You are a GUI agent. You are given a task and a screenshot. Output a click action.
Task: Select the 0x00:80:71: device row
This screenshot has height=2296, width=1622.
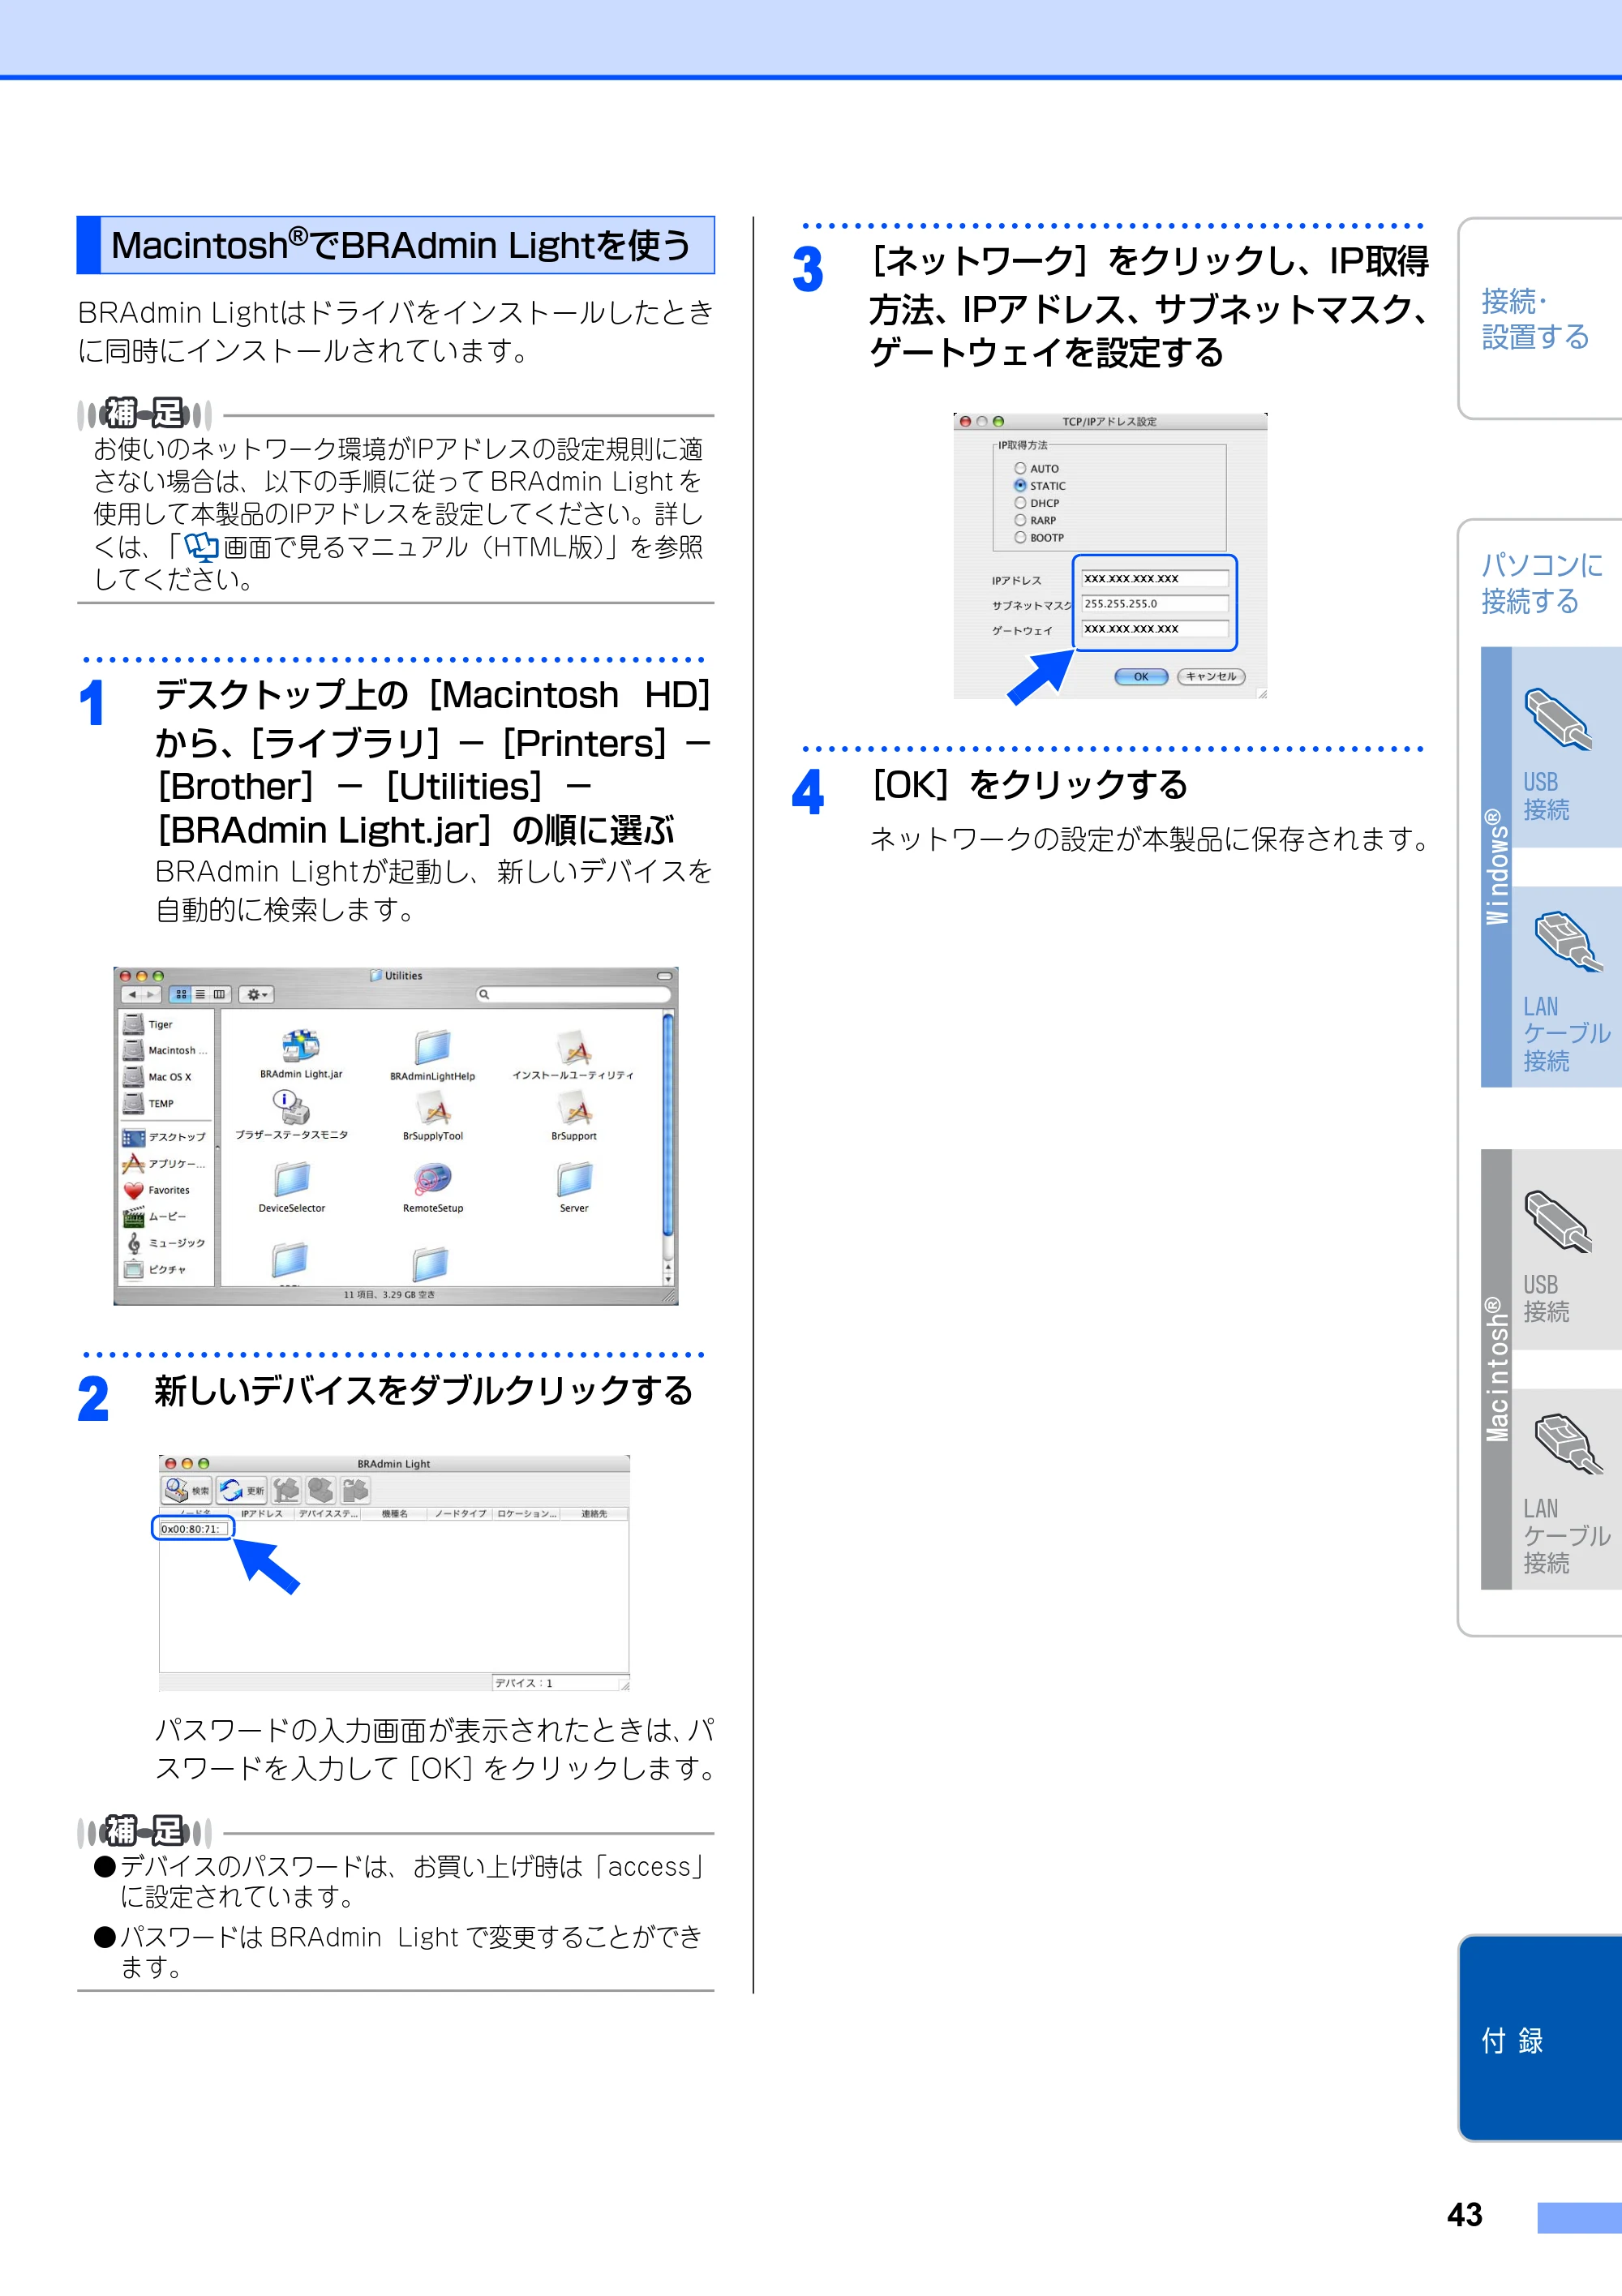coord(192,1529)
